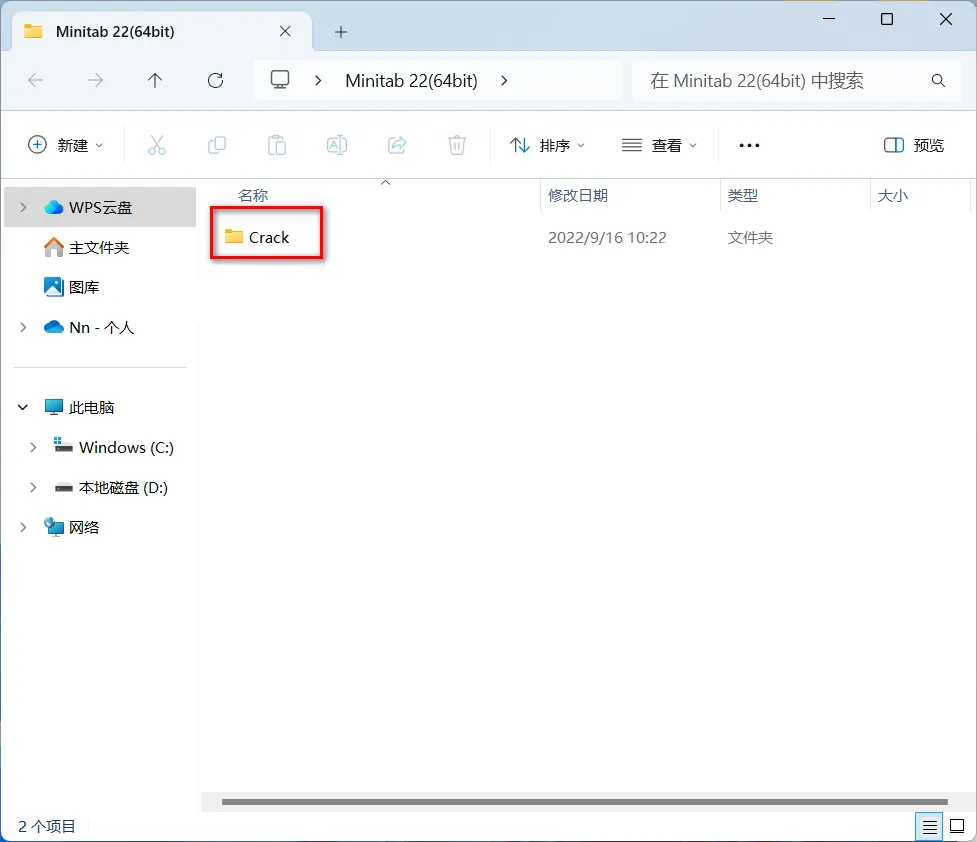Maximize the File Explorer window
Image resolution: width=977 pixels, height=842 pixels.
pyautogui.click(x=887, y=19)
